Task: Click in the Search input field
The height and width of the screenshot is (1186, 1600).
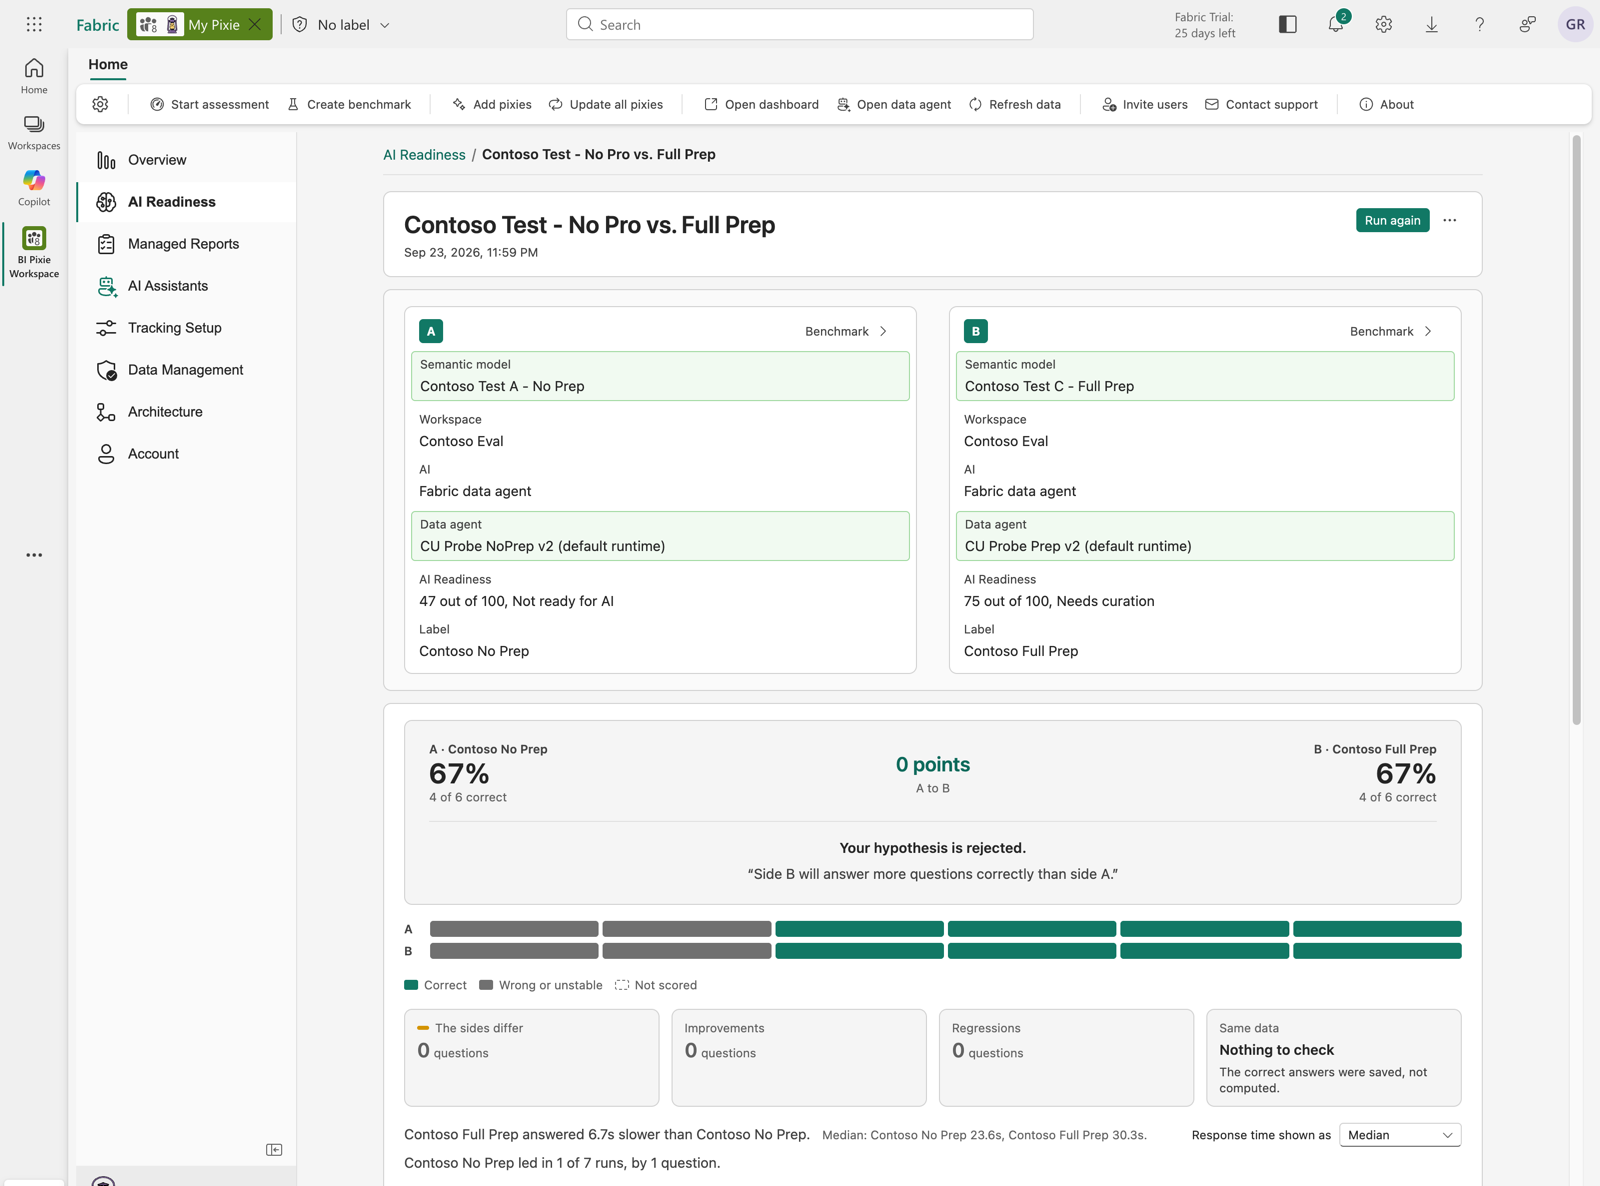Action: click(x=800, y=24)
